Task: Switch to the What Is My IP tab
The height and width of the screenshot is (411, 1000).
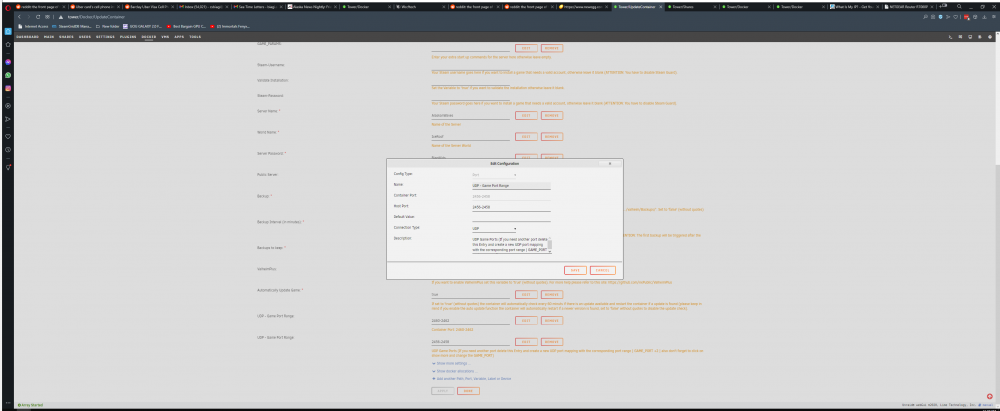Action: (854, 6)
